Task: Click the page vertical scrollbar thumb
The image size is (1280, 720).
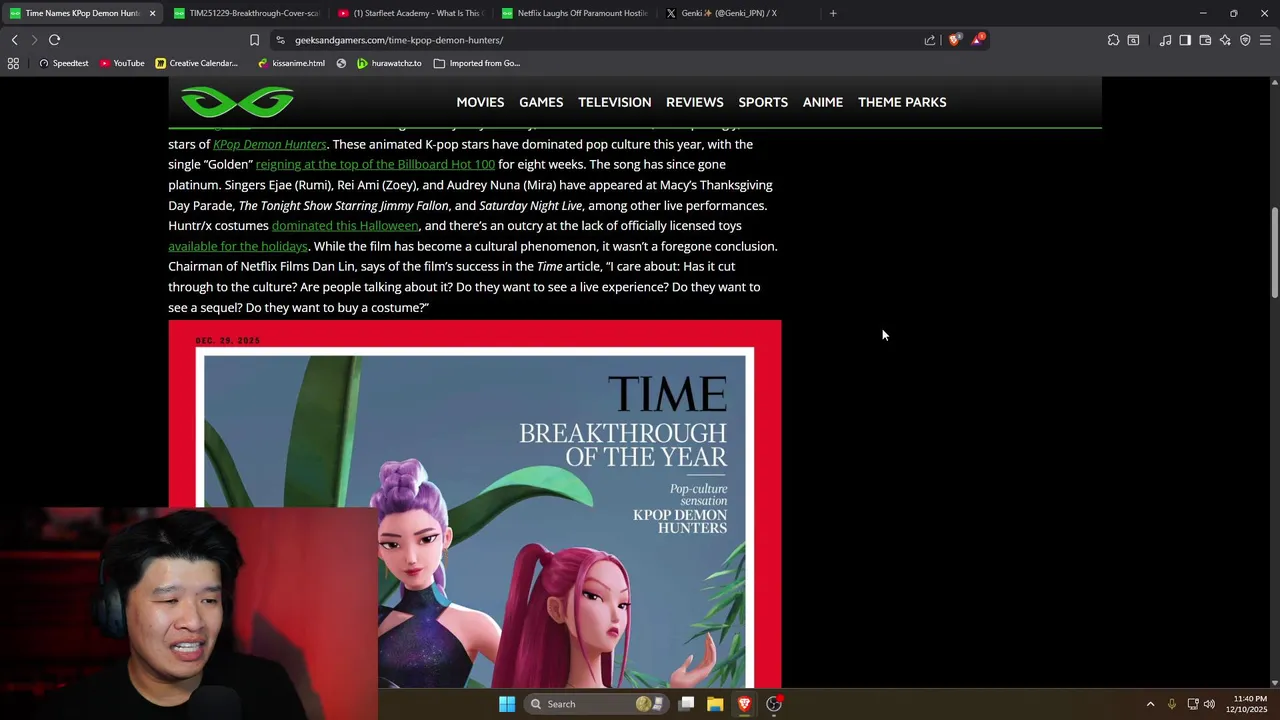Action: (1274, 253)
